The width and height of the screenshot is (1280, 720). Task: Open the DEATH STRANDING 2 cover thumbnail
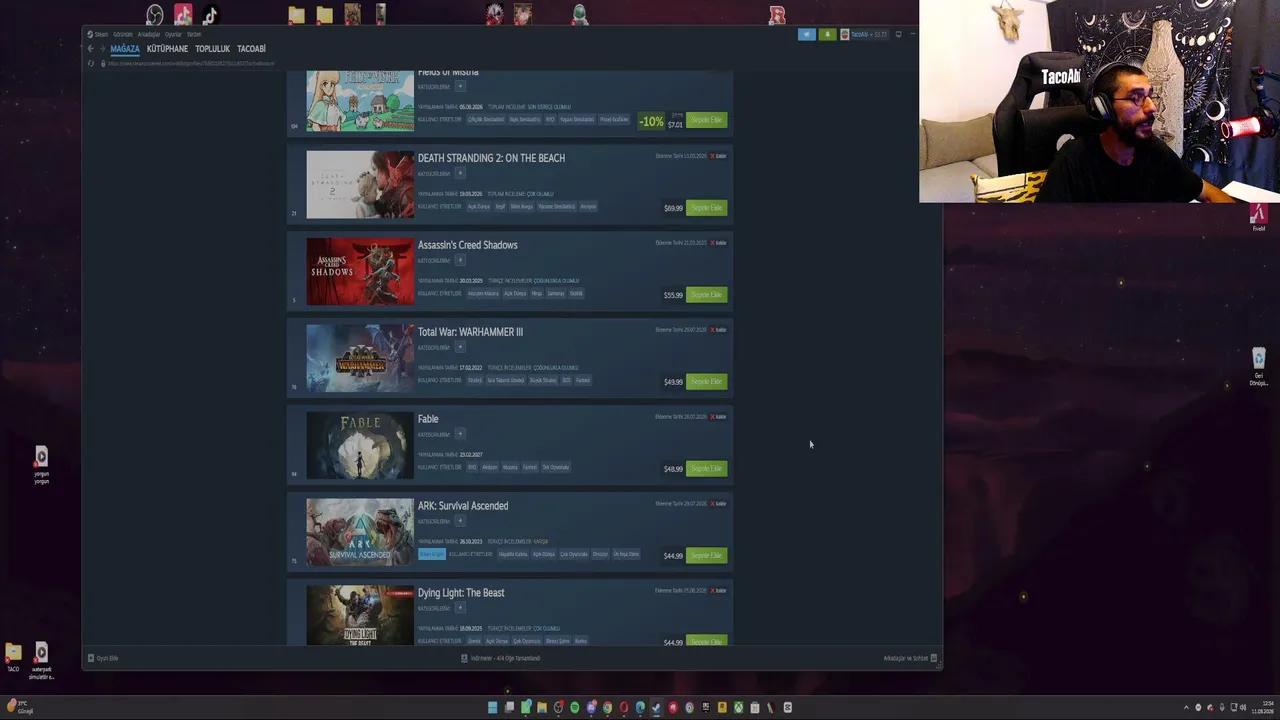(x=360, y=184)
